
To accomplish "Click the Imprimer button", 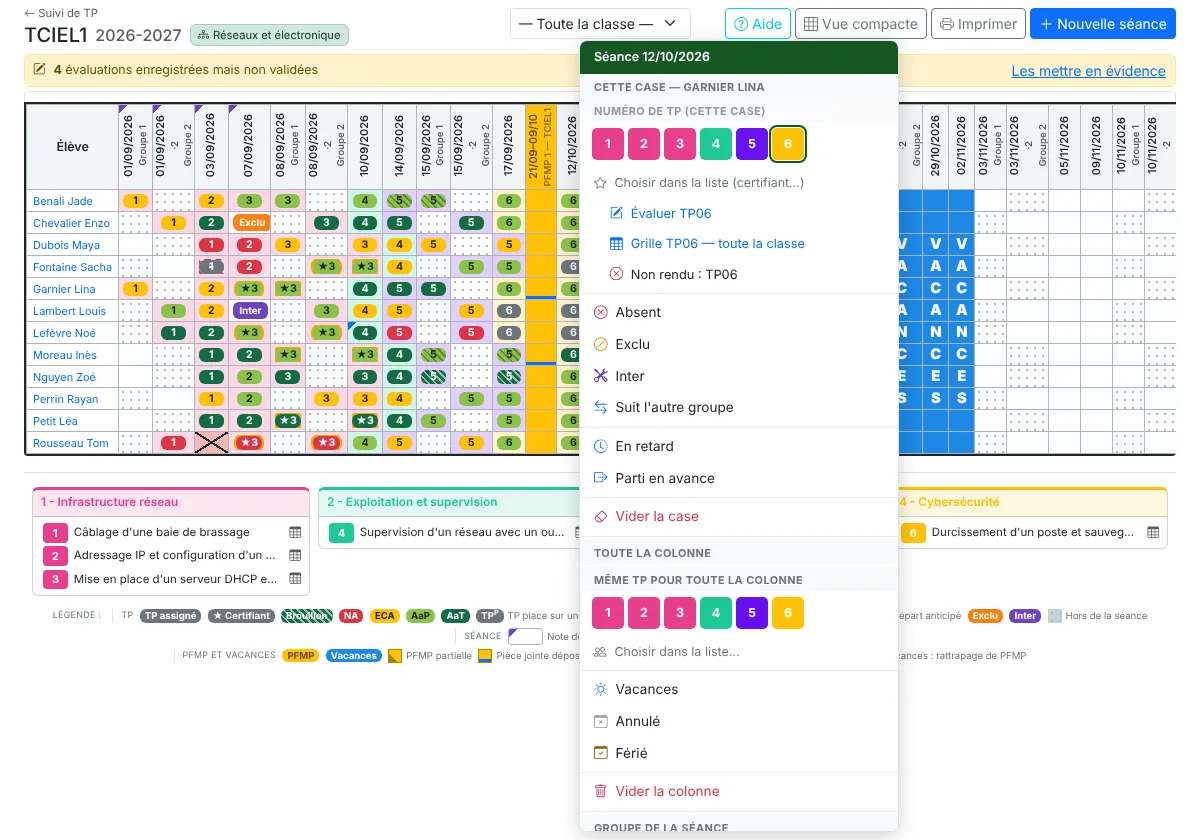I will (x=979, y=24).
